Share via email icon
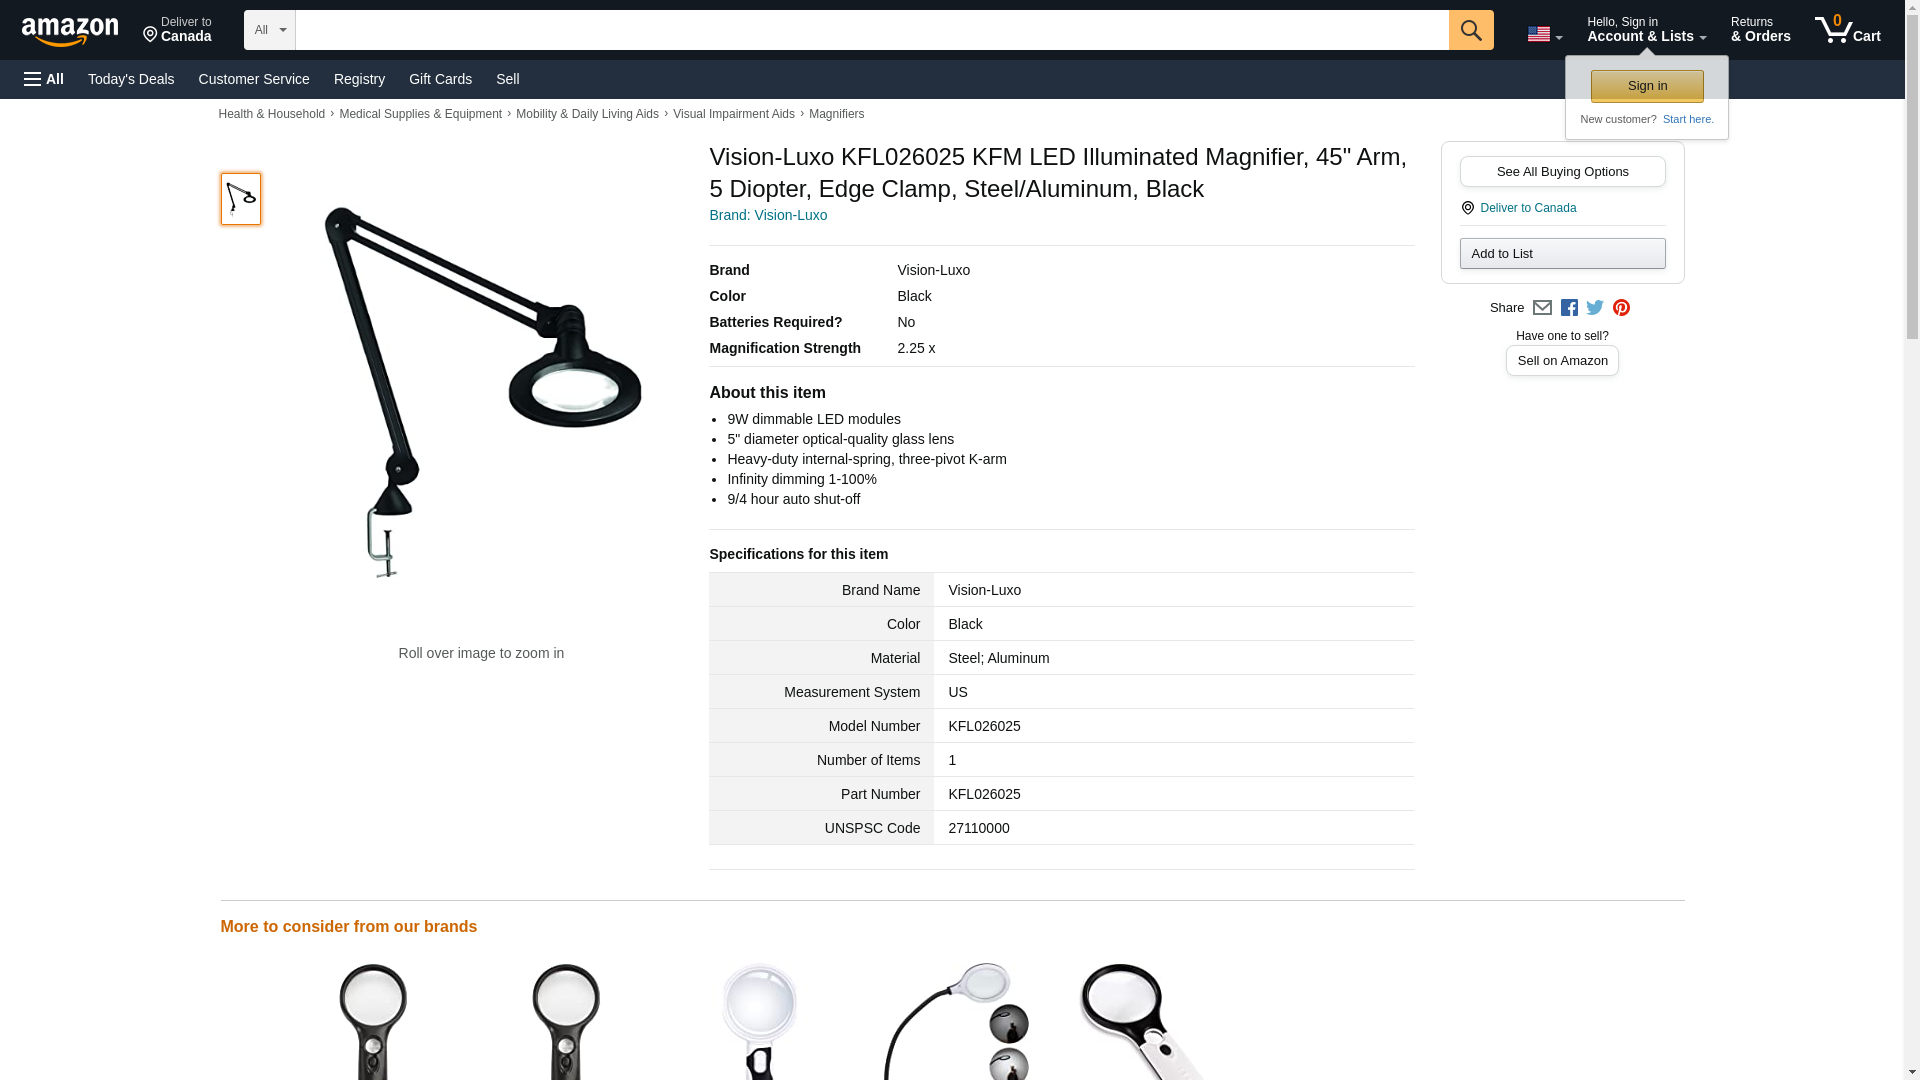Viewport: 1920px width, 1080px height. click(1541, 308)
